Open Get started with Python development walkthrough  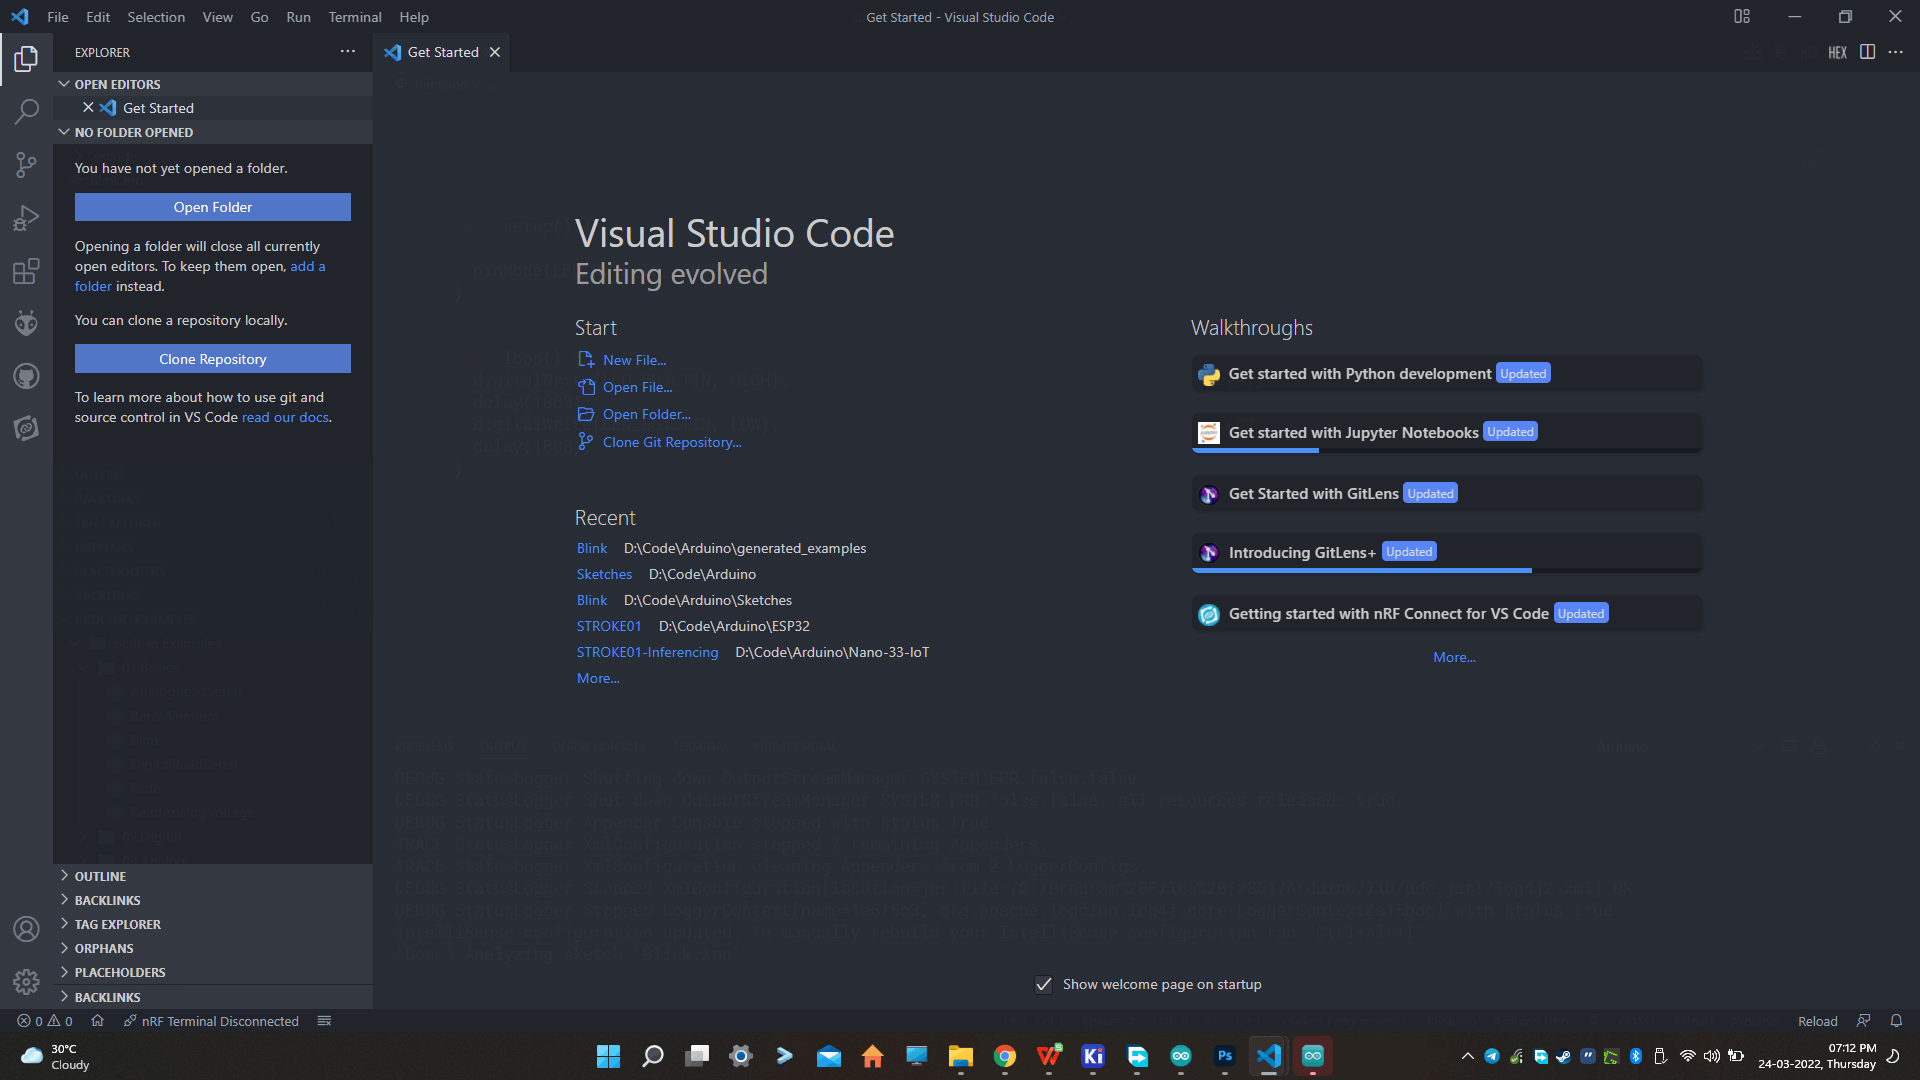[1447, 374]
